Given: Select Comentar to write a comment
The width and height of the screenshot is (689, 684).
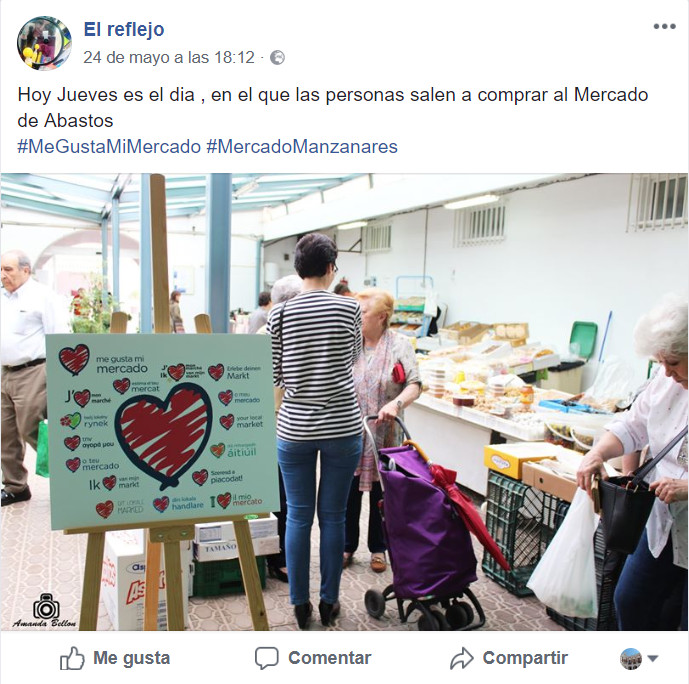Looking at the screenshot, I should tap(330, 658).
